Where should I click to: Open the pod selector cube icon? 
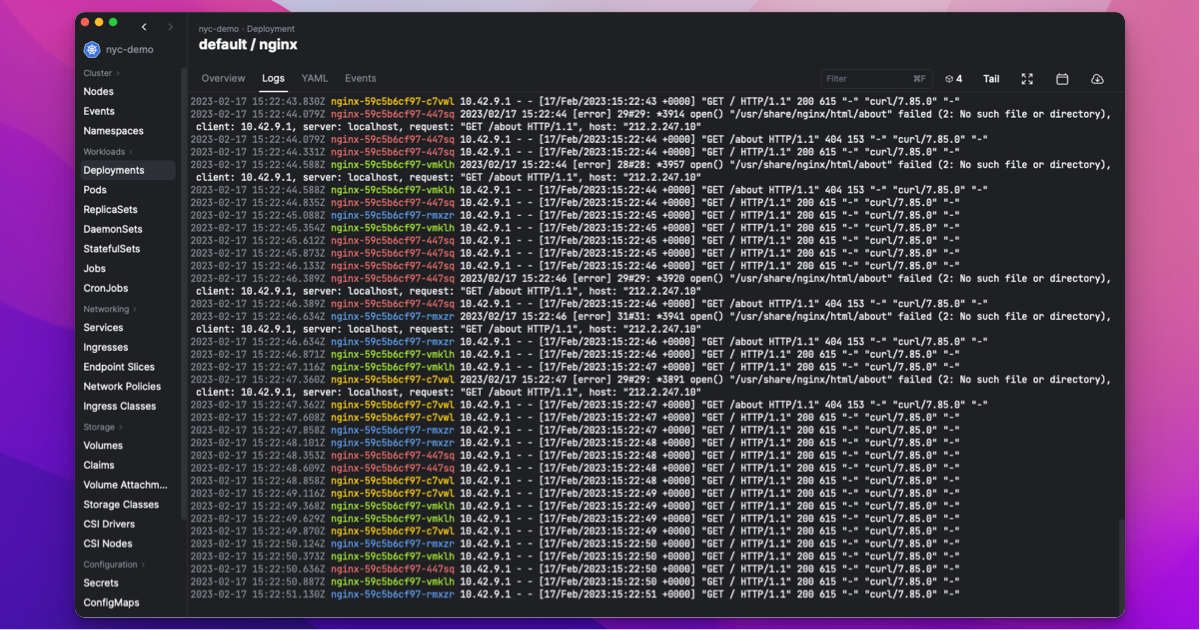(953, 79)
